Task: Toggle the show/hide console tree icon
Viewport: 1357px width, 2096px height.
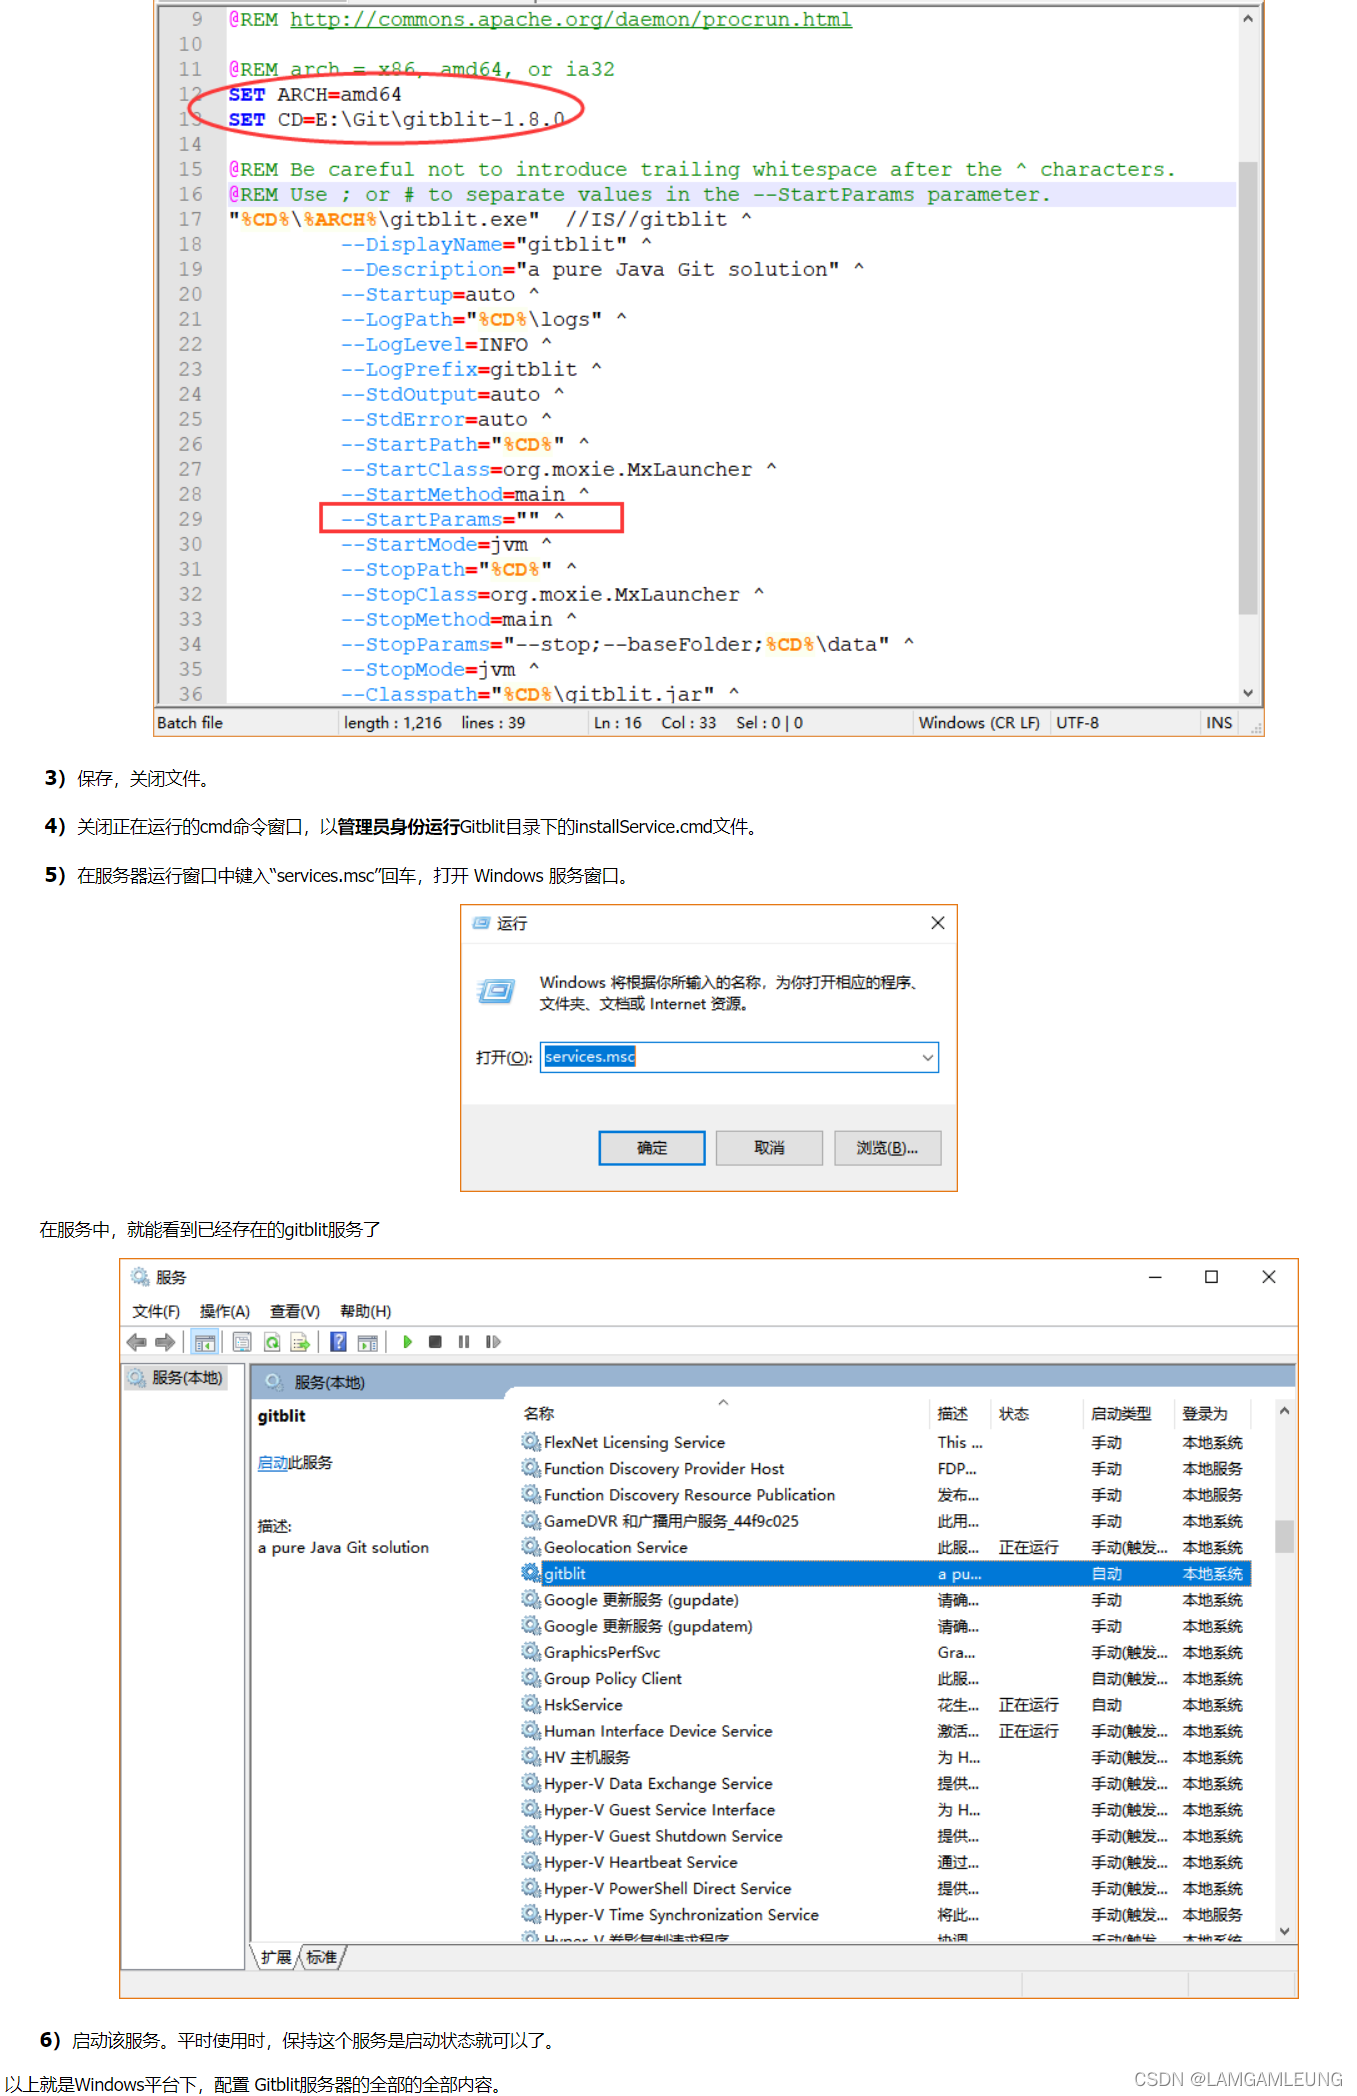Action: click(x=205, y=1342)
